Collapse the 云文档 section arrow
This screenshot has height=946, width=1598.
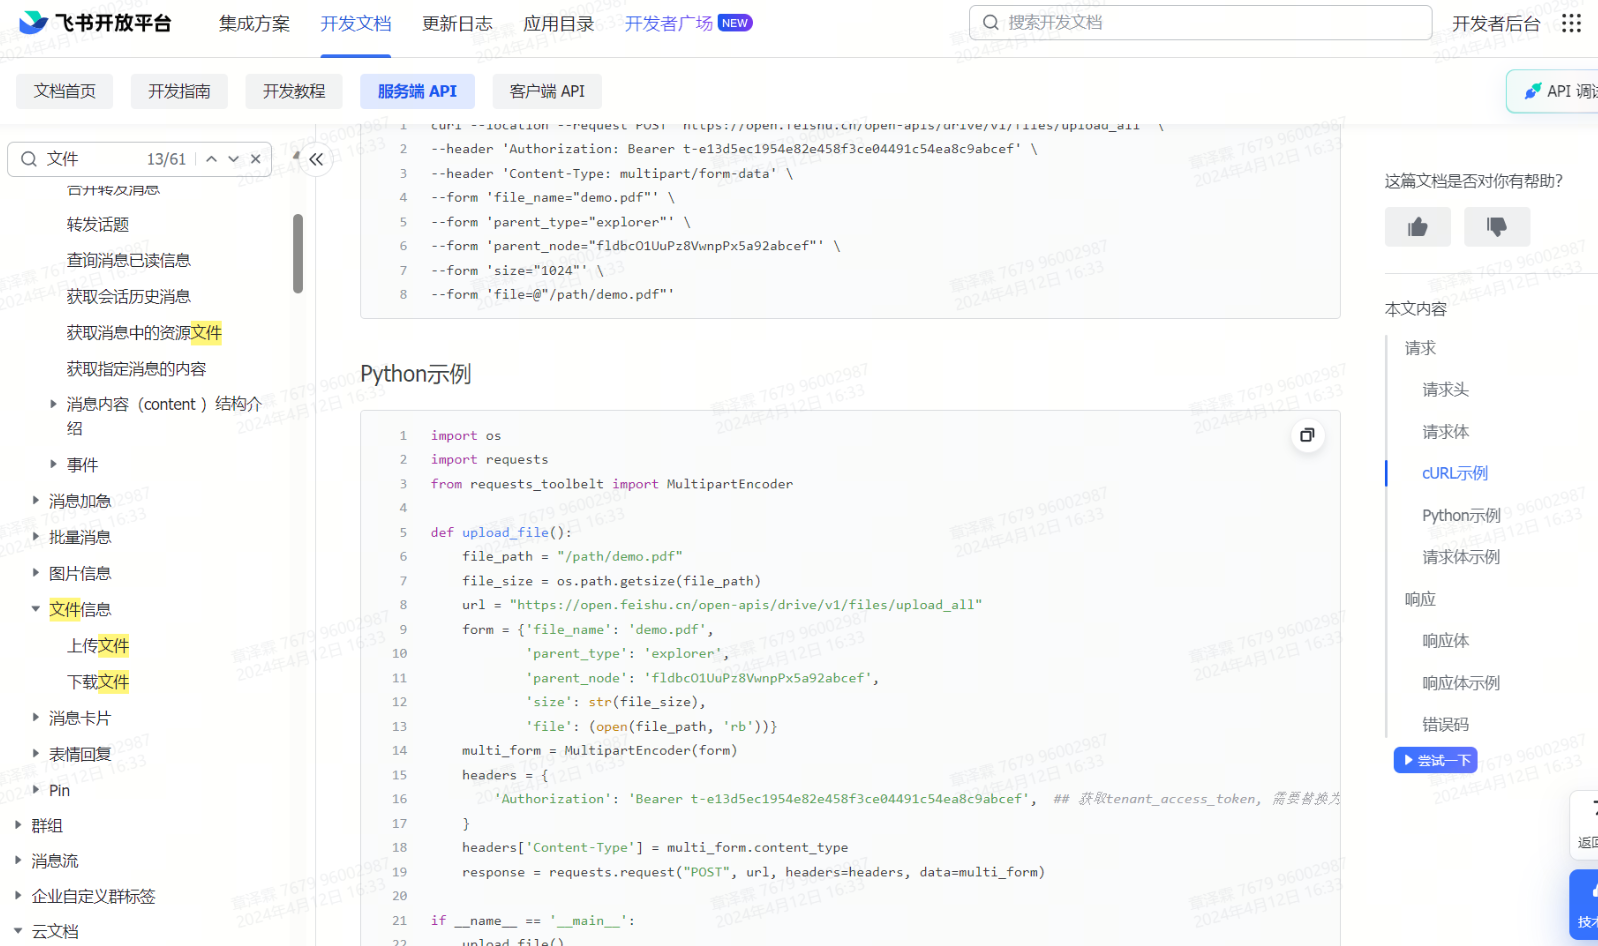[x=17, y=931]
